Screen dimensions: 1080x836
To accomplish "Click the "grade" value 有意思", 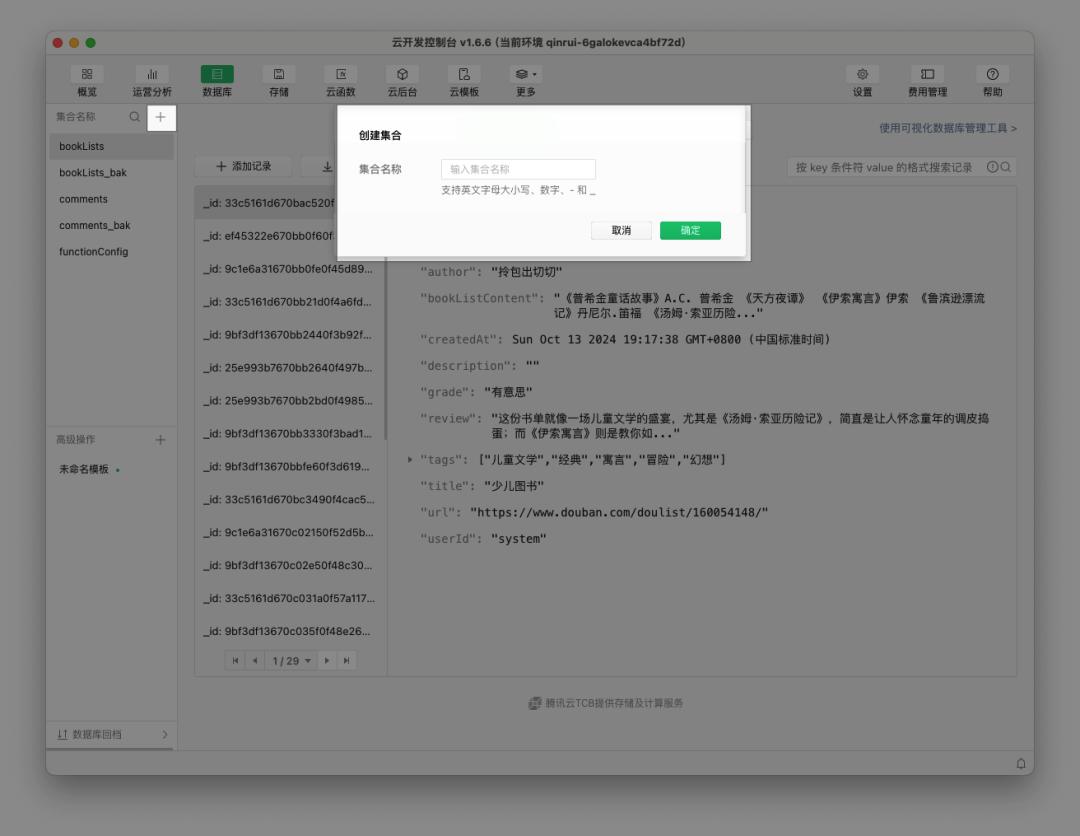I will coord(508,392).
